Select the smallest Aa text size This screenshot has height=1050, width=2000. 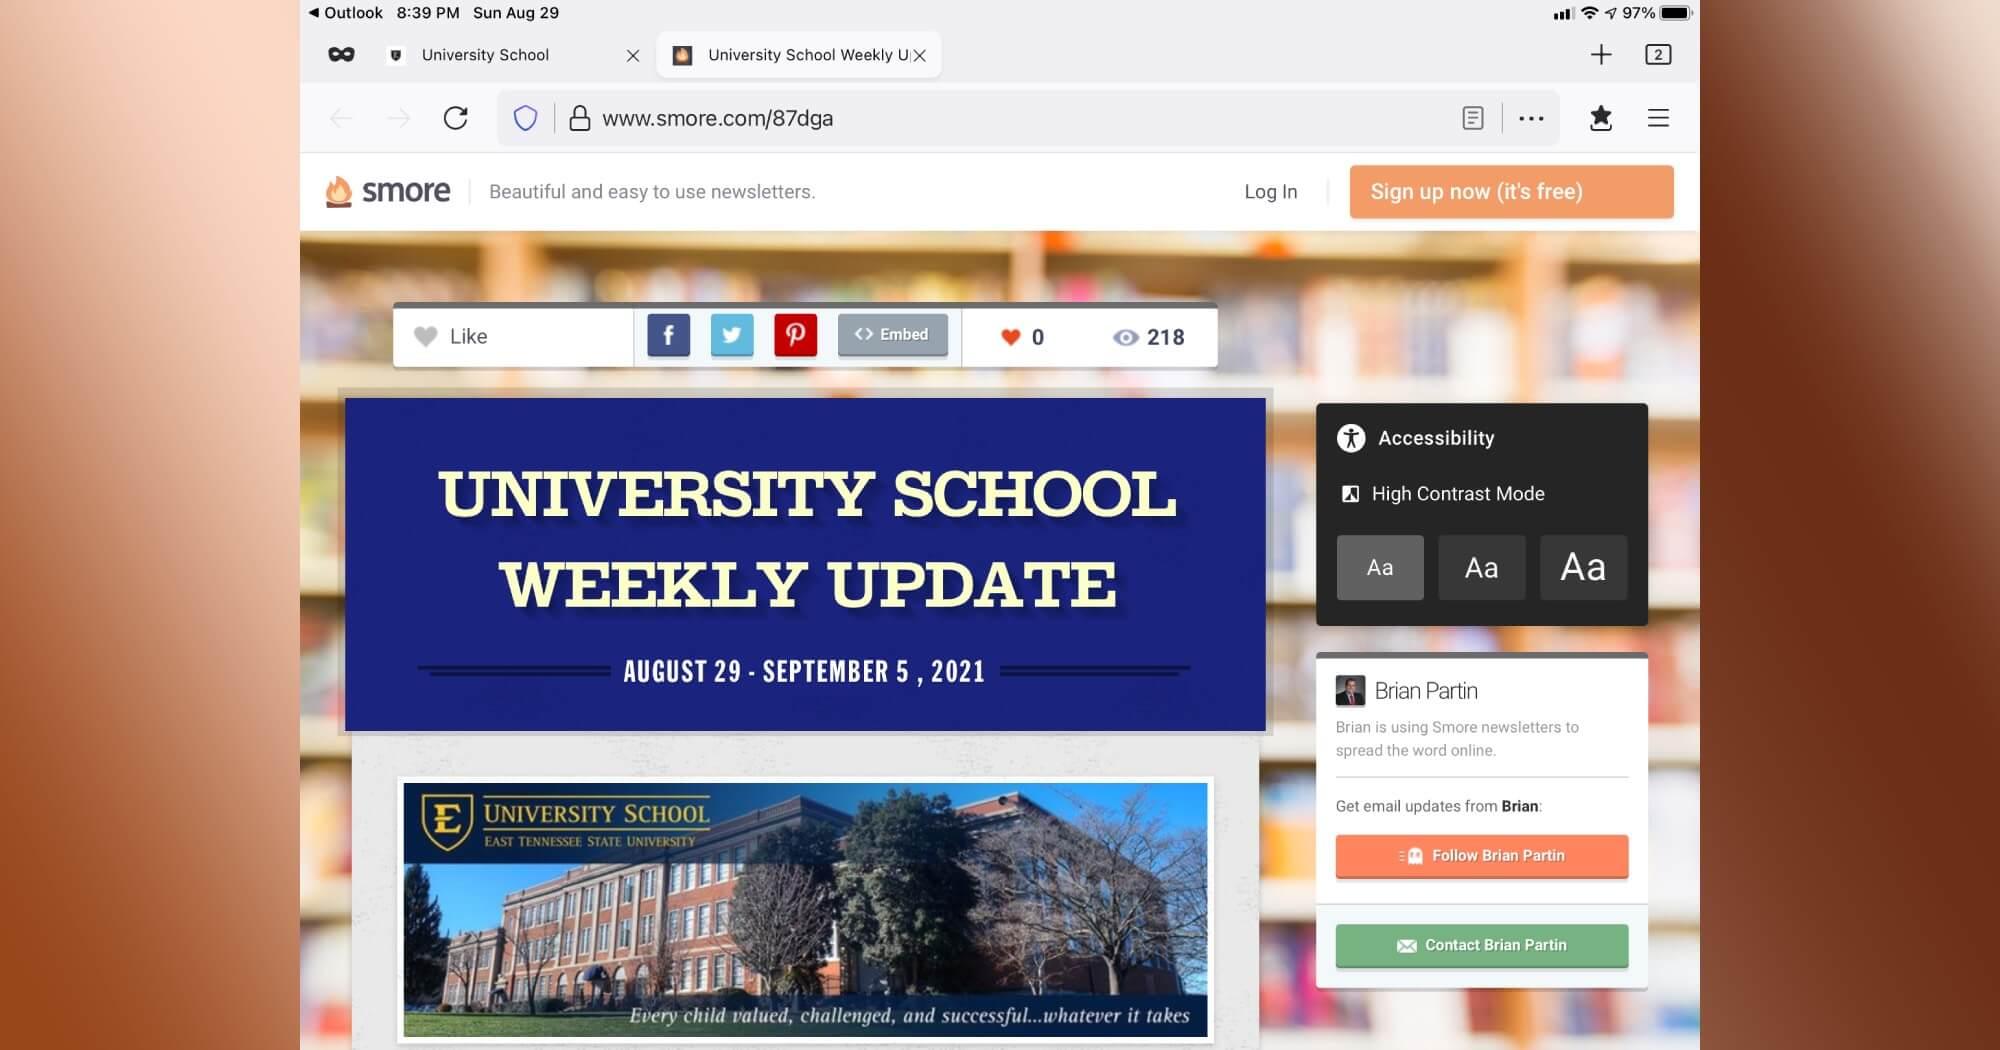1380,568
